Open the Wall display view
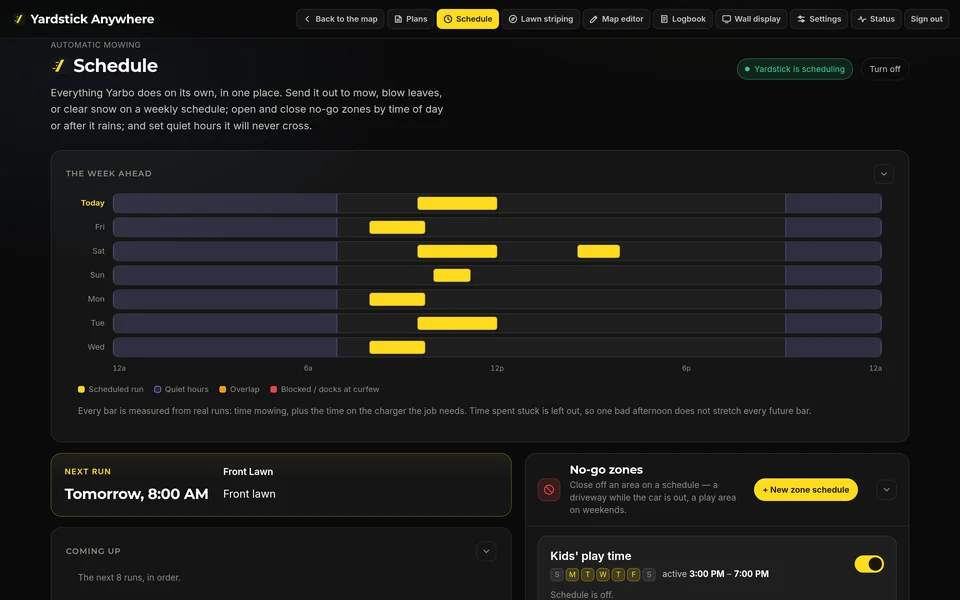960x600 pixels. [751, 19]
